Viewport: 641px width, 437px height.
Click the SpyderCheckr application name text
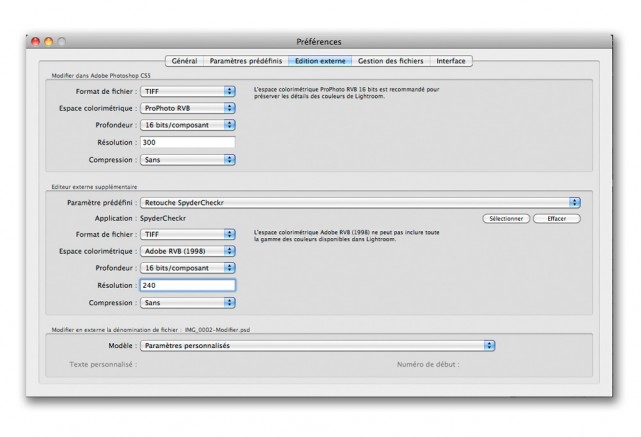coord(163,218)
